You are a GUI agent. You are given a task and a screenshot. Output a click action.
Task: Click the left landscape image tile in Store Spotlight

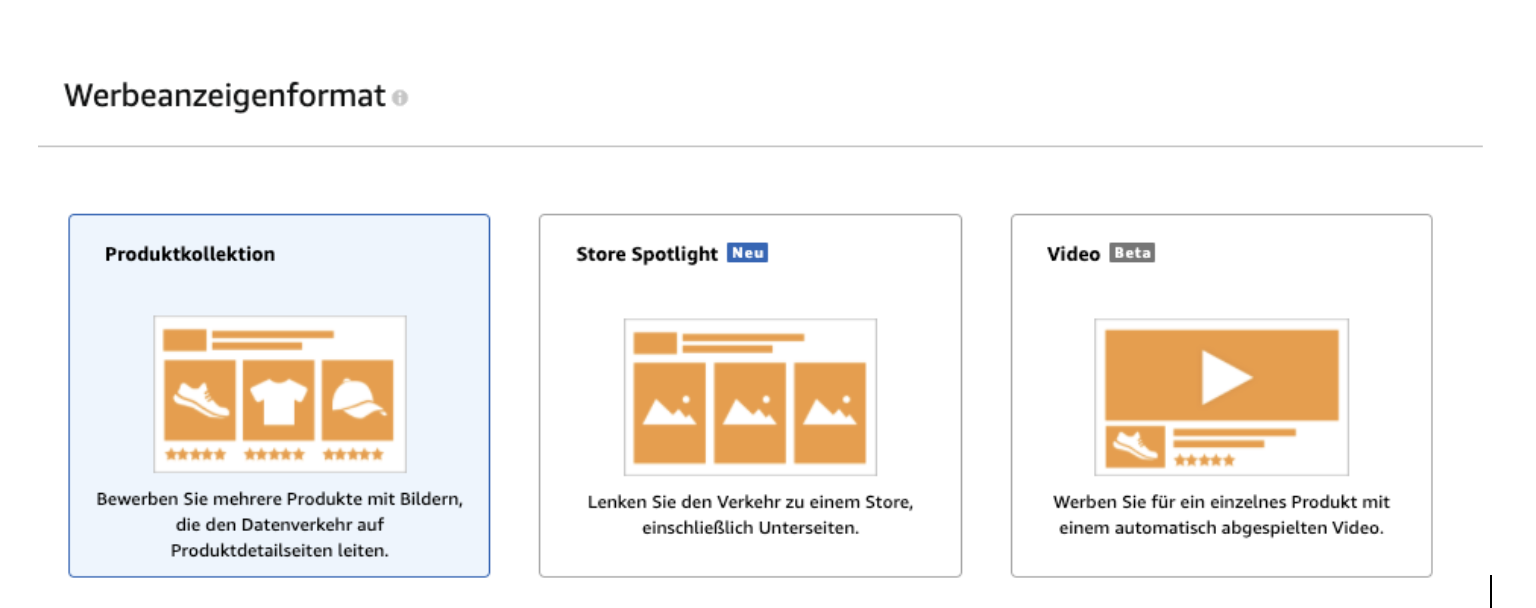click(669, 412)
